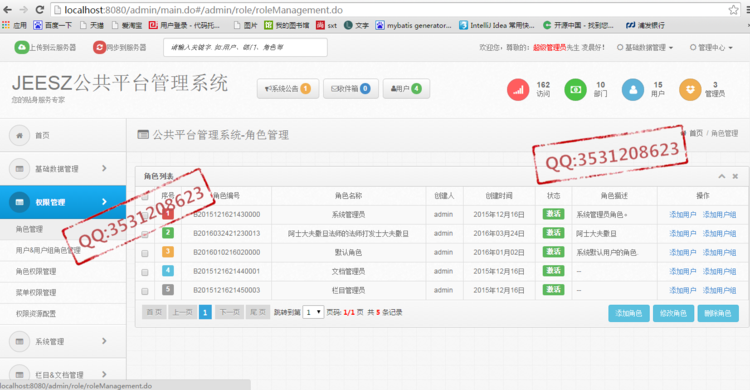This screenshot has width=750, height=390.
Task: Collapse 权限管理 sidebar chevron
Action: tap(104, 202)
